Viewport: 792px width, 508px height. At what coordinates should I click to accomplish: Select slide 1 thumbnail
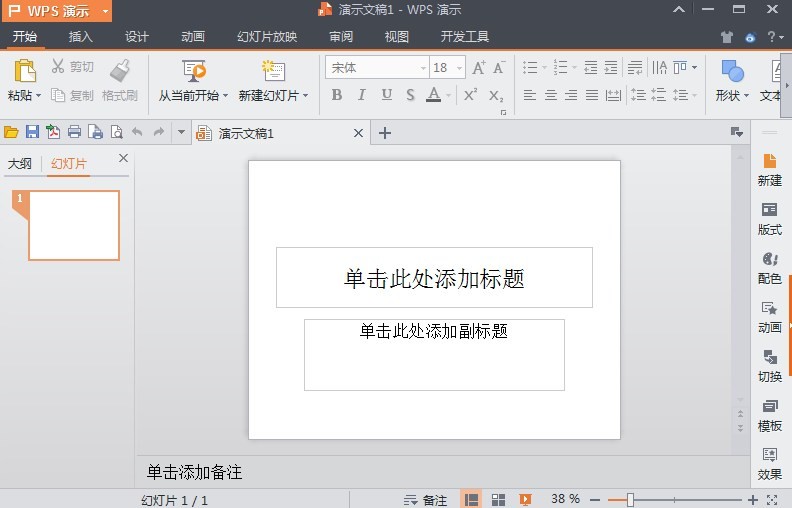(x=73, y=225)
